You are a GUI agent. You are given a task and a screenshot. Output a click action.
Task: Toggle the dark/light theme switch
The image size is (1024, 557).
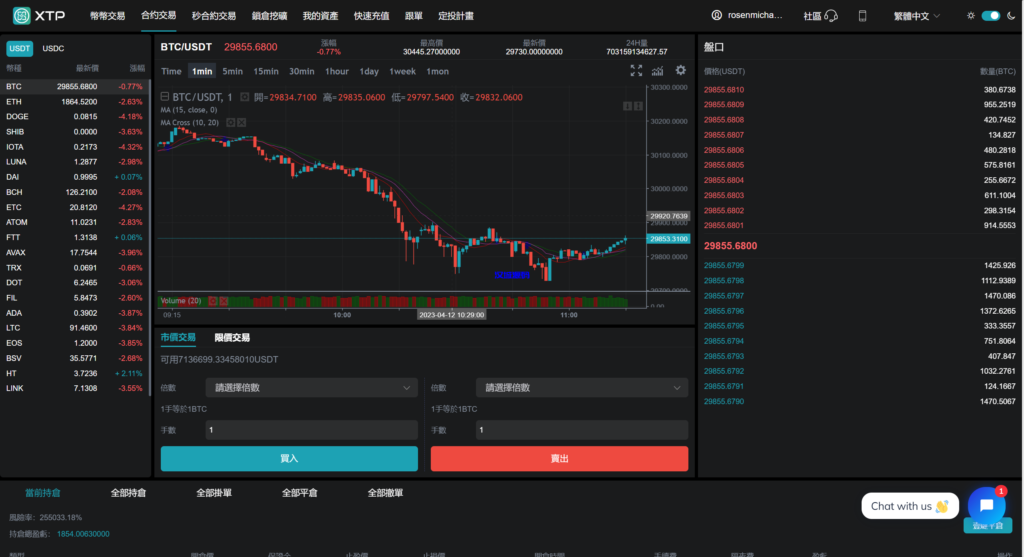click(x=990, y=16)
